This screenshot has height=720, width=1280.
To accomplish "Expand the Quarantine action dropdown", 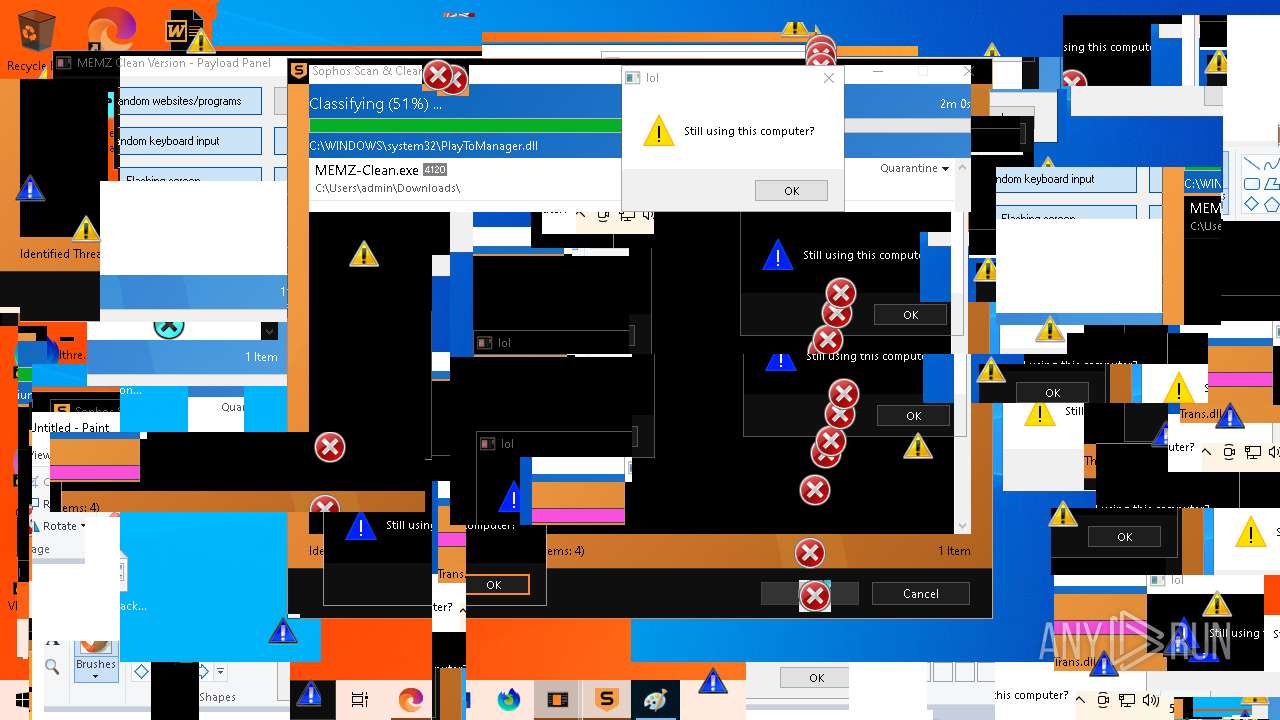I will [914, 168].
